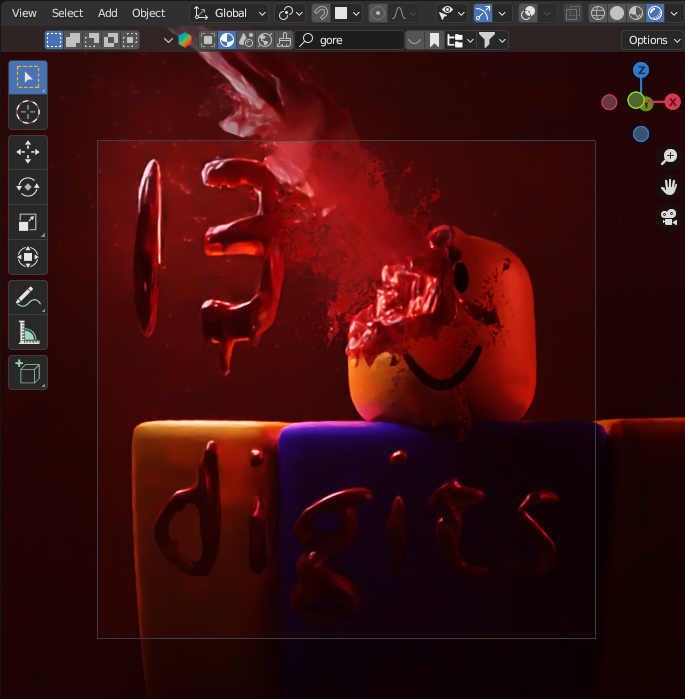This screenshot has width=685, height=699.
Task: Toggle proportional editing circle button
Action: pos(378,13)
